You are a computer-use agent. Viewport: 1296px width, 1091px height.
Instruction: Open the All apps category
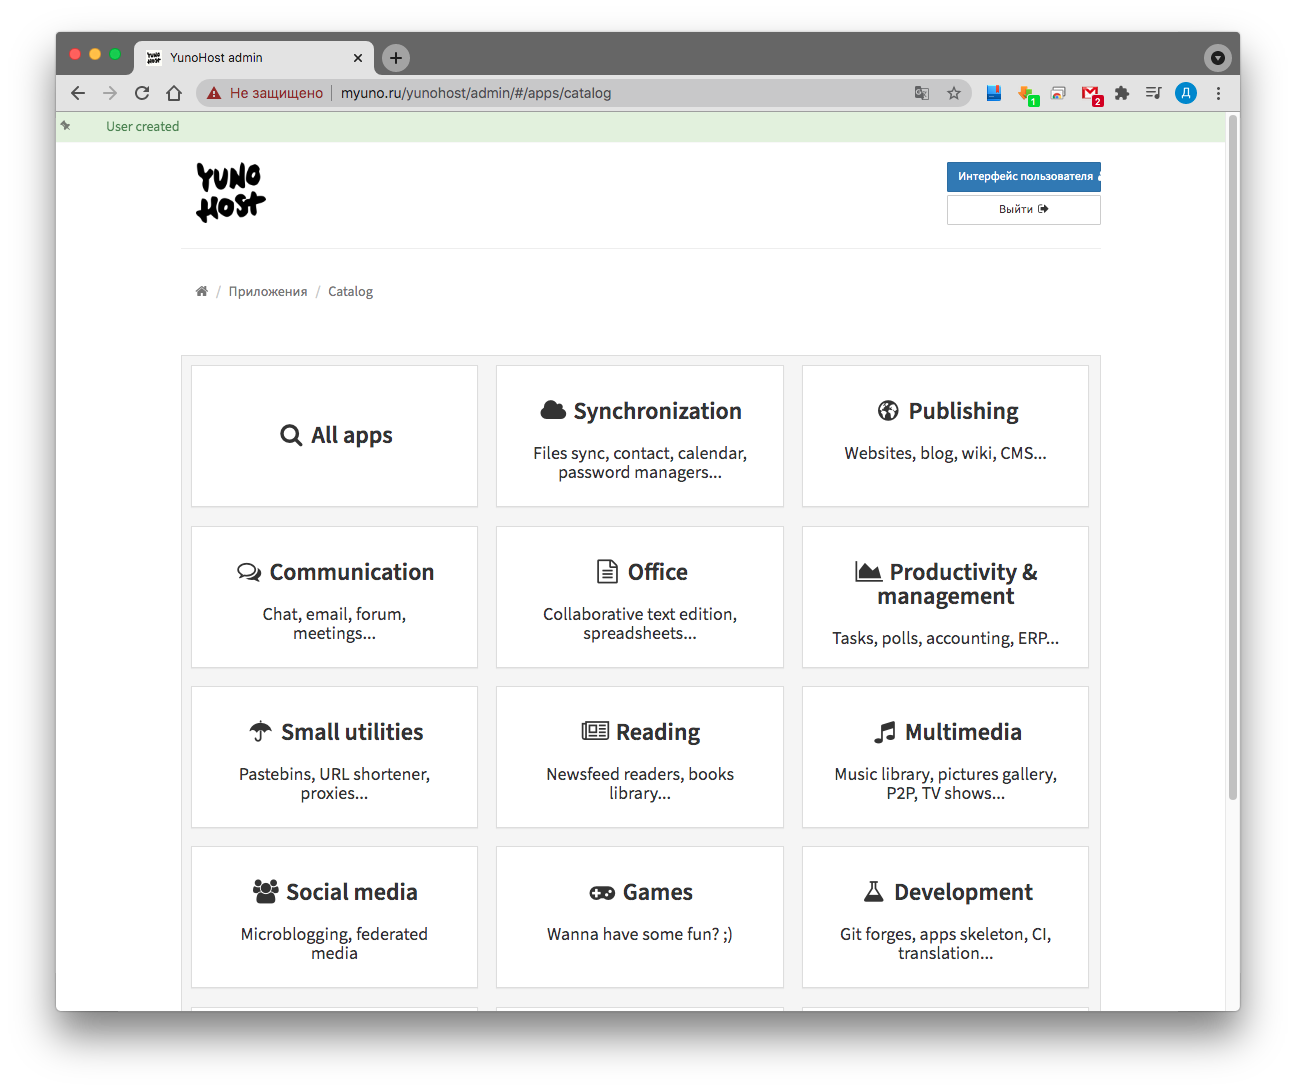334,436
